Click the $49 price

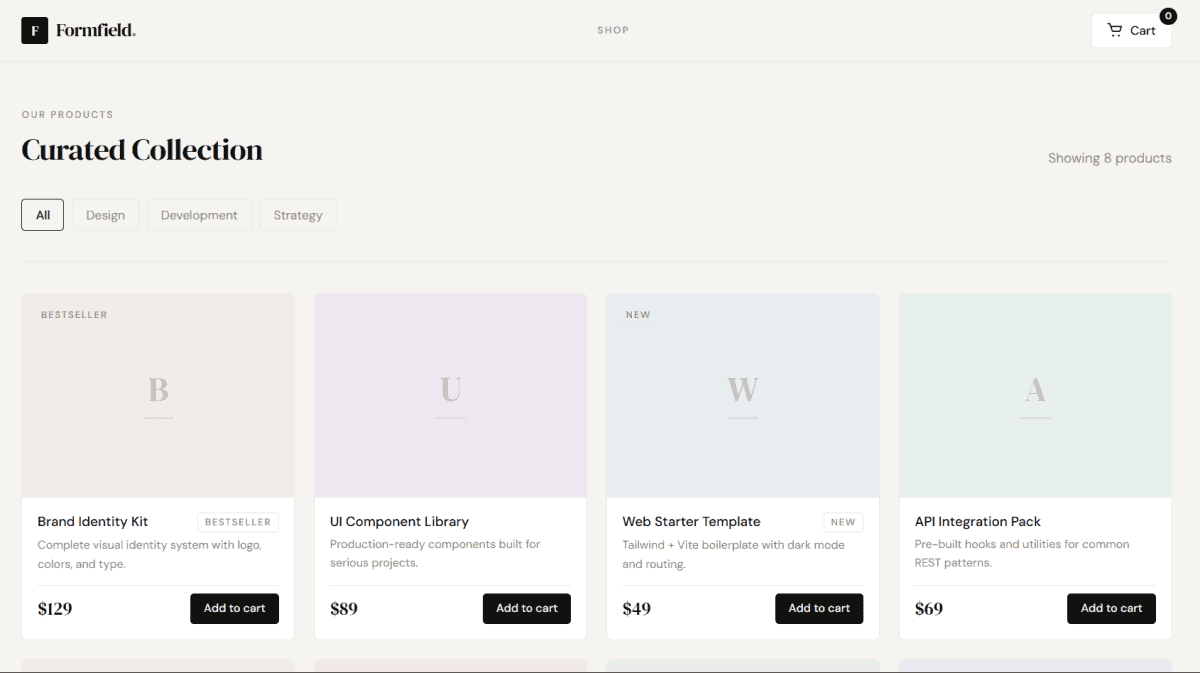pos(637,608)
